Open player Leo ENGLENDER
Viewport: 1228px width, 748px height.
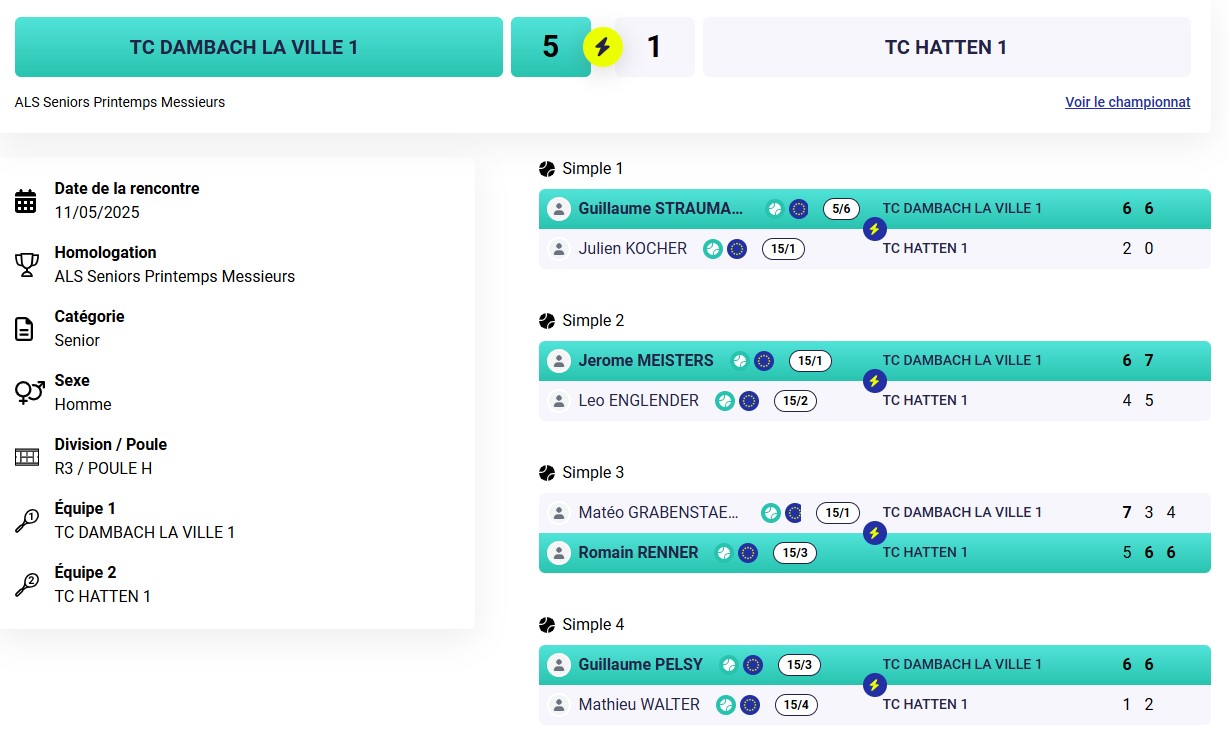click(638, 401)
